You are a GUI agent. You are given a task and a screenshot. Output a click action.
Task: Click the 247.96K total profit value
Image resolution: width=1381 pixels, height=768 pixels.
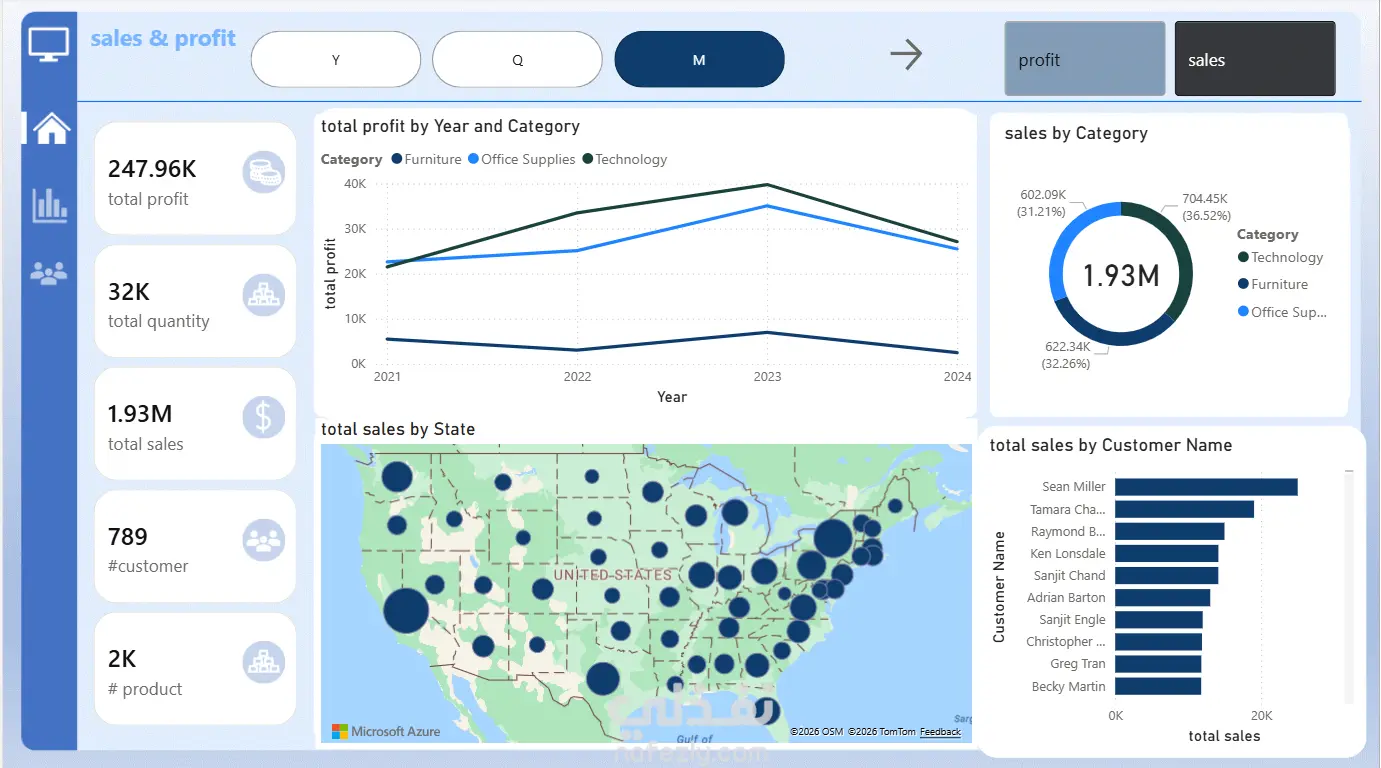[152, 169]
